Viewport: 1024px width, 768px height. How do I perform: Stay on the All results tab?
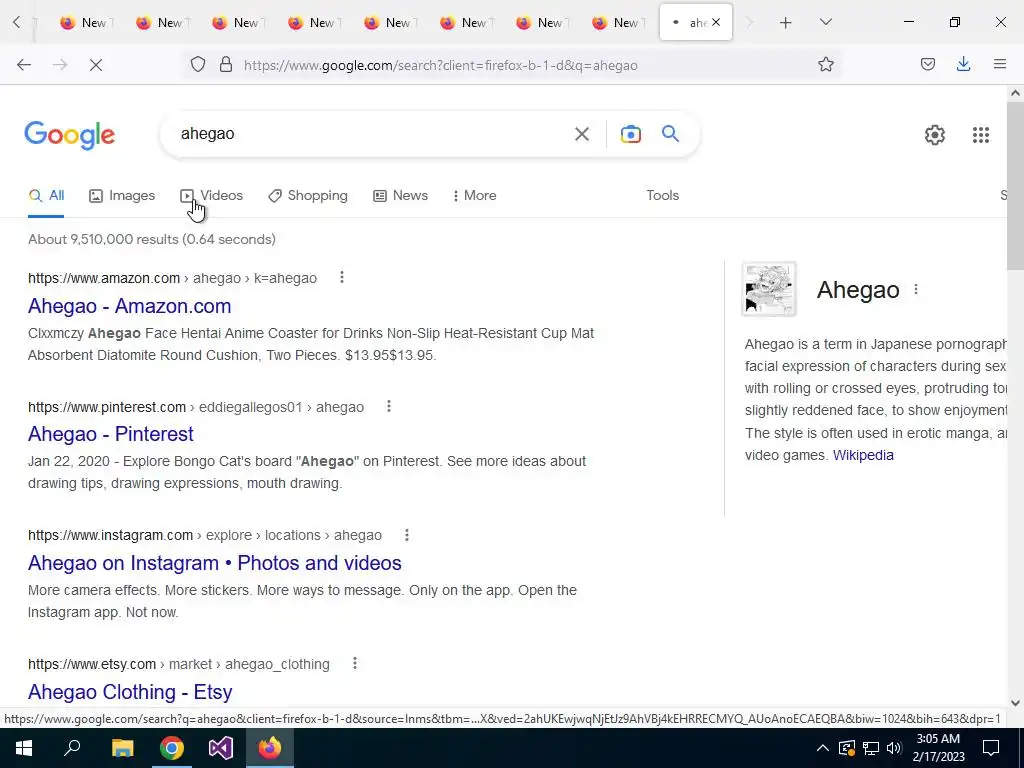pyautogui.click(x=46, y=195)
